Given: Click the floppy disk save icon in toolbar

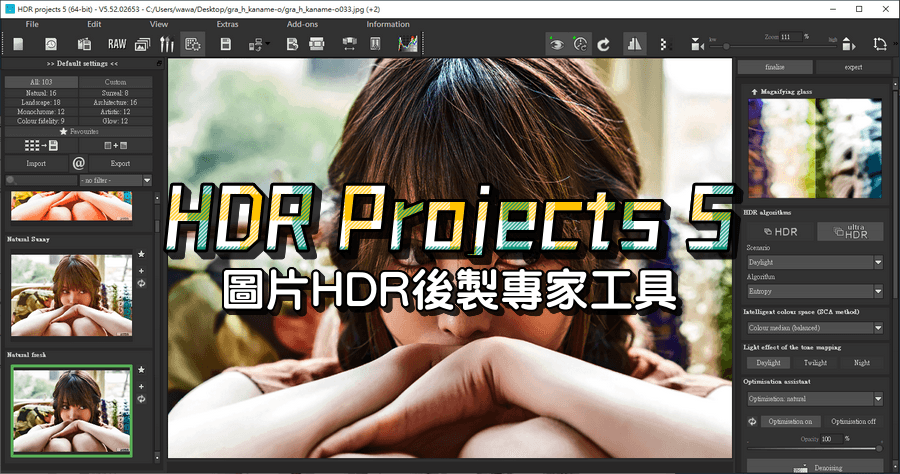Looking at the screenshot, I should (x=226, y=44).
